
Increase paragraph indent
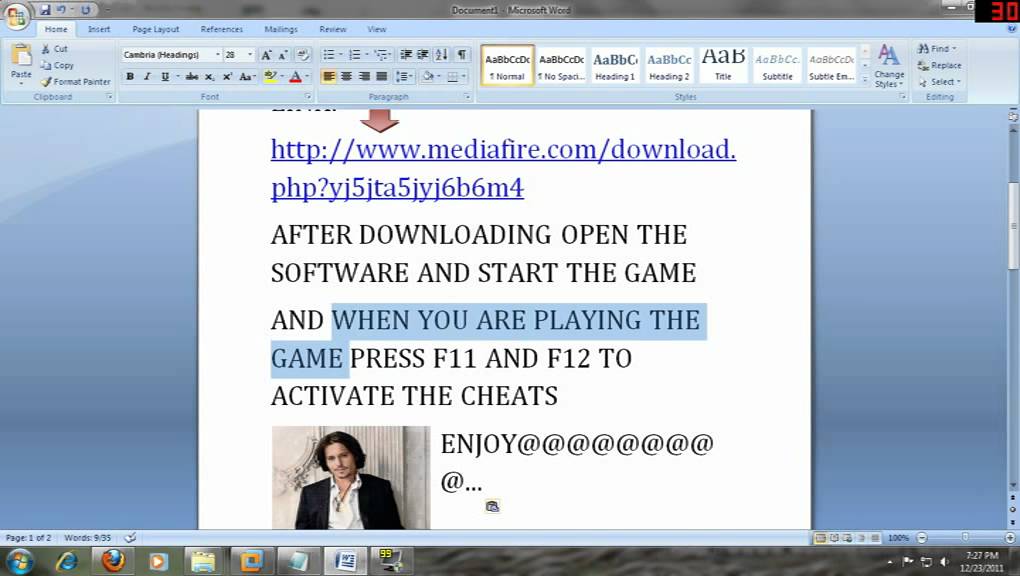pos(422,55)
